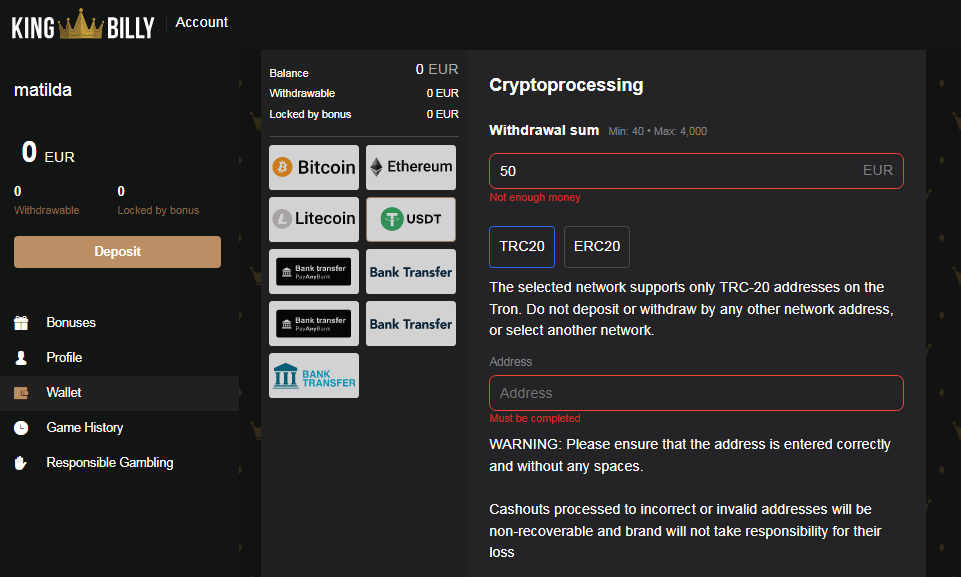Image resolution: width=961 pixels, height=577 pixels.
Task: Click the gift icon beside Bonuses
Action: click(21, 323)
